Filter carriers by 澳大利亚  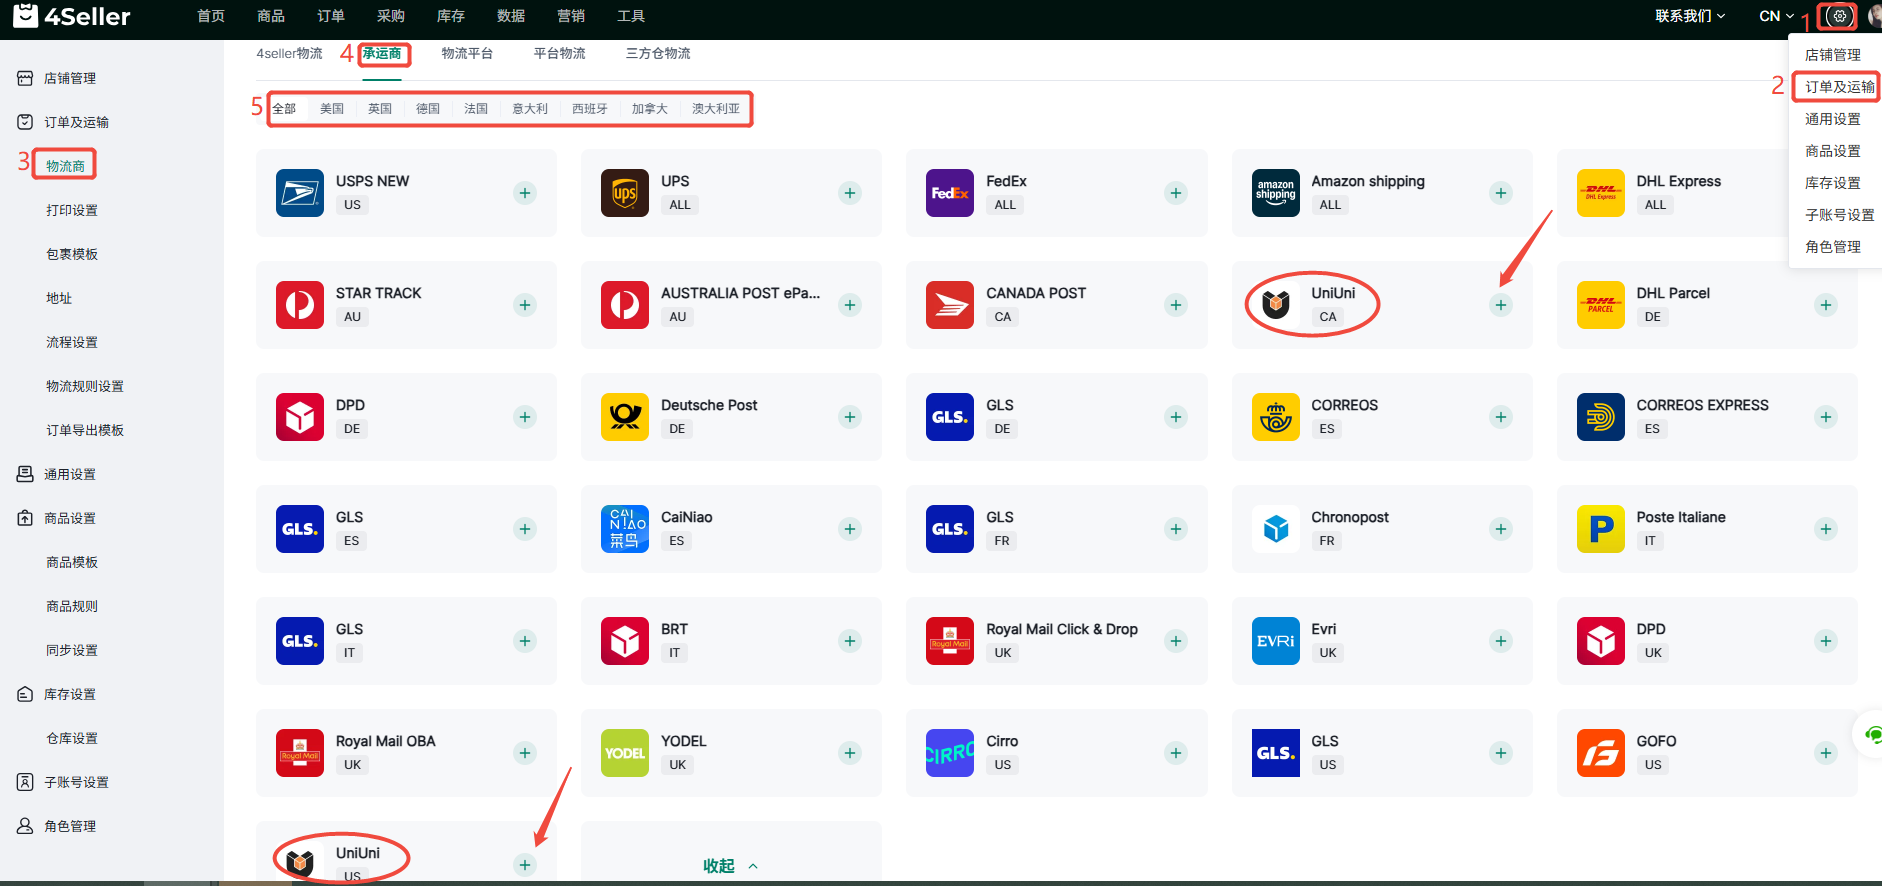[716, 109]
